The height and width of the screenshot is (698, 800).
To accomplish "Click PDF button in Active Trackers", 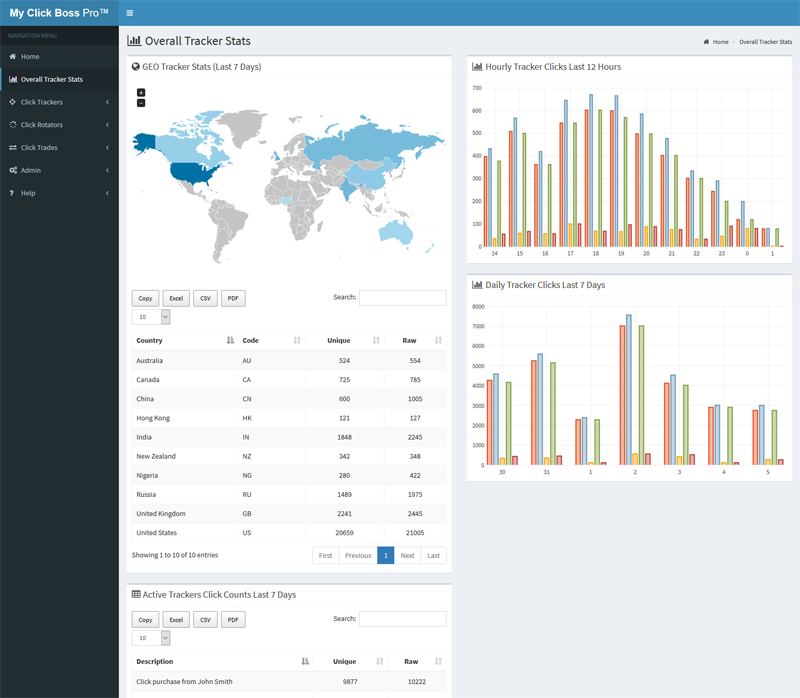I will pyautogui.click(x=233, y=620).
